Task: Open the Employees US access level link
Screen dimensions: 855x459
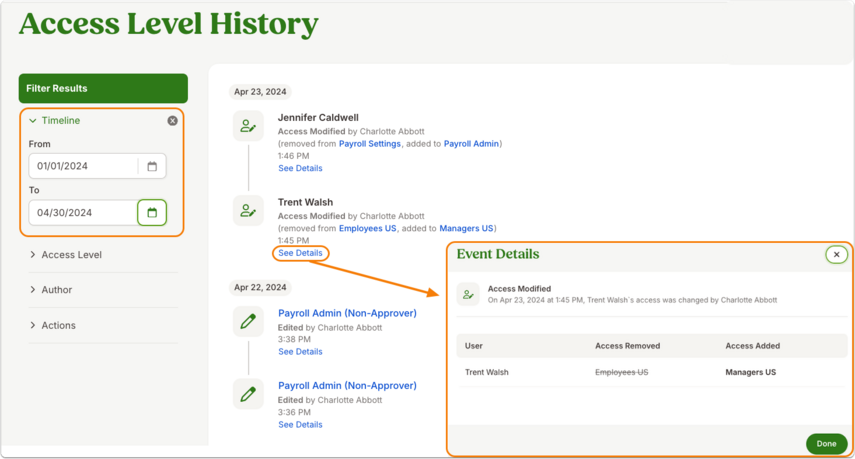Action: pos(368,228)
